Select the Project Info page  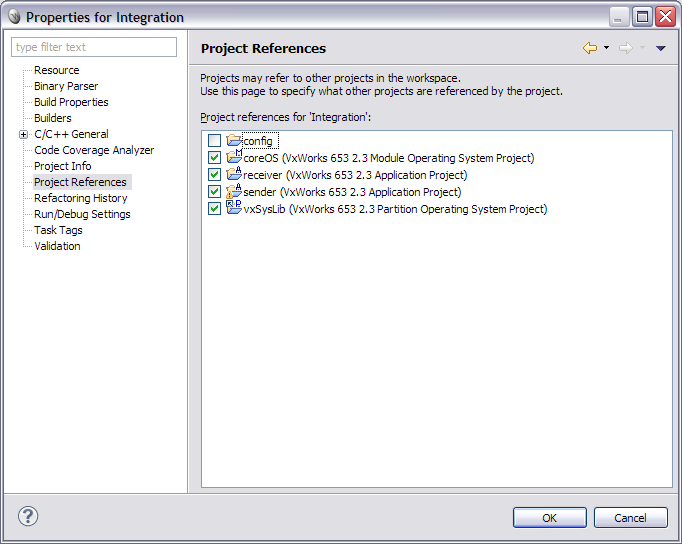63,166
